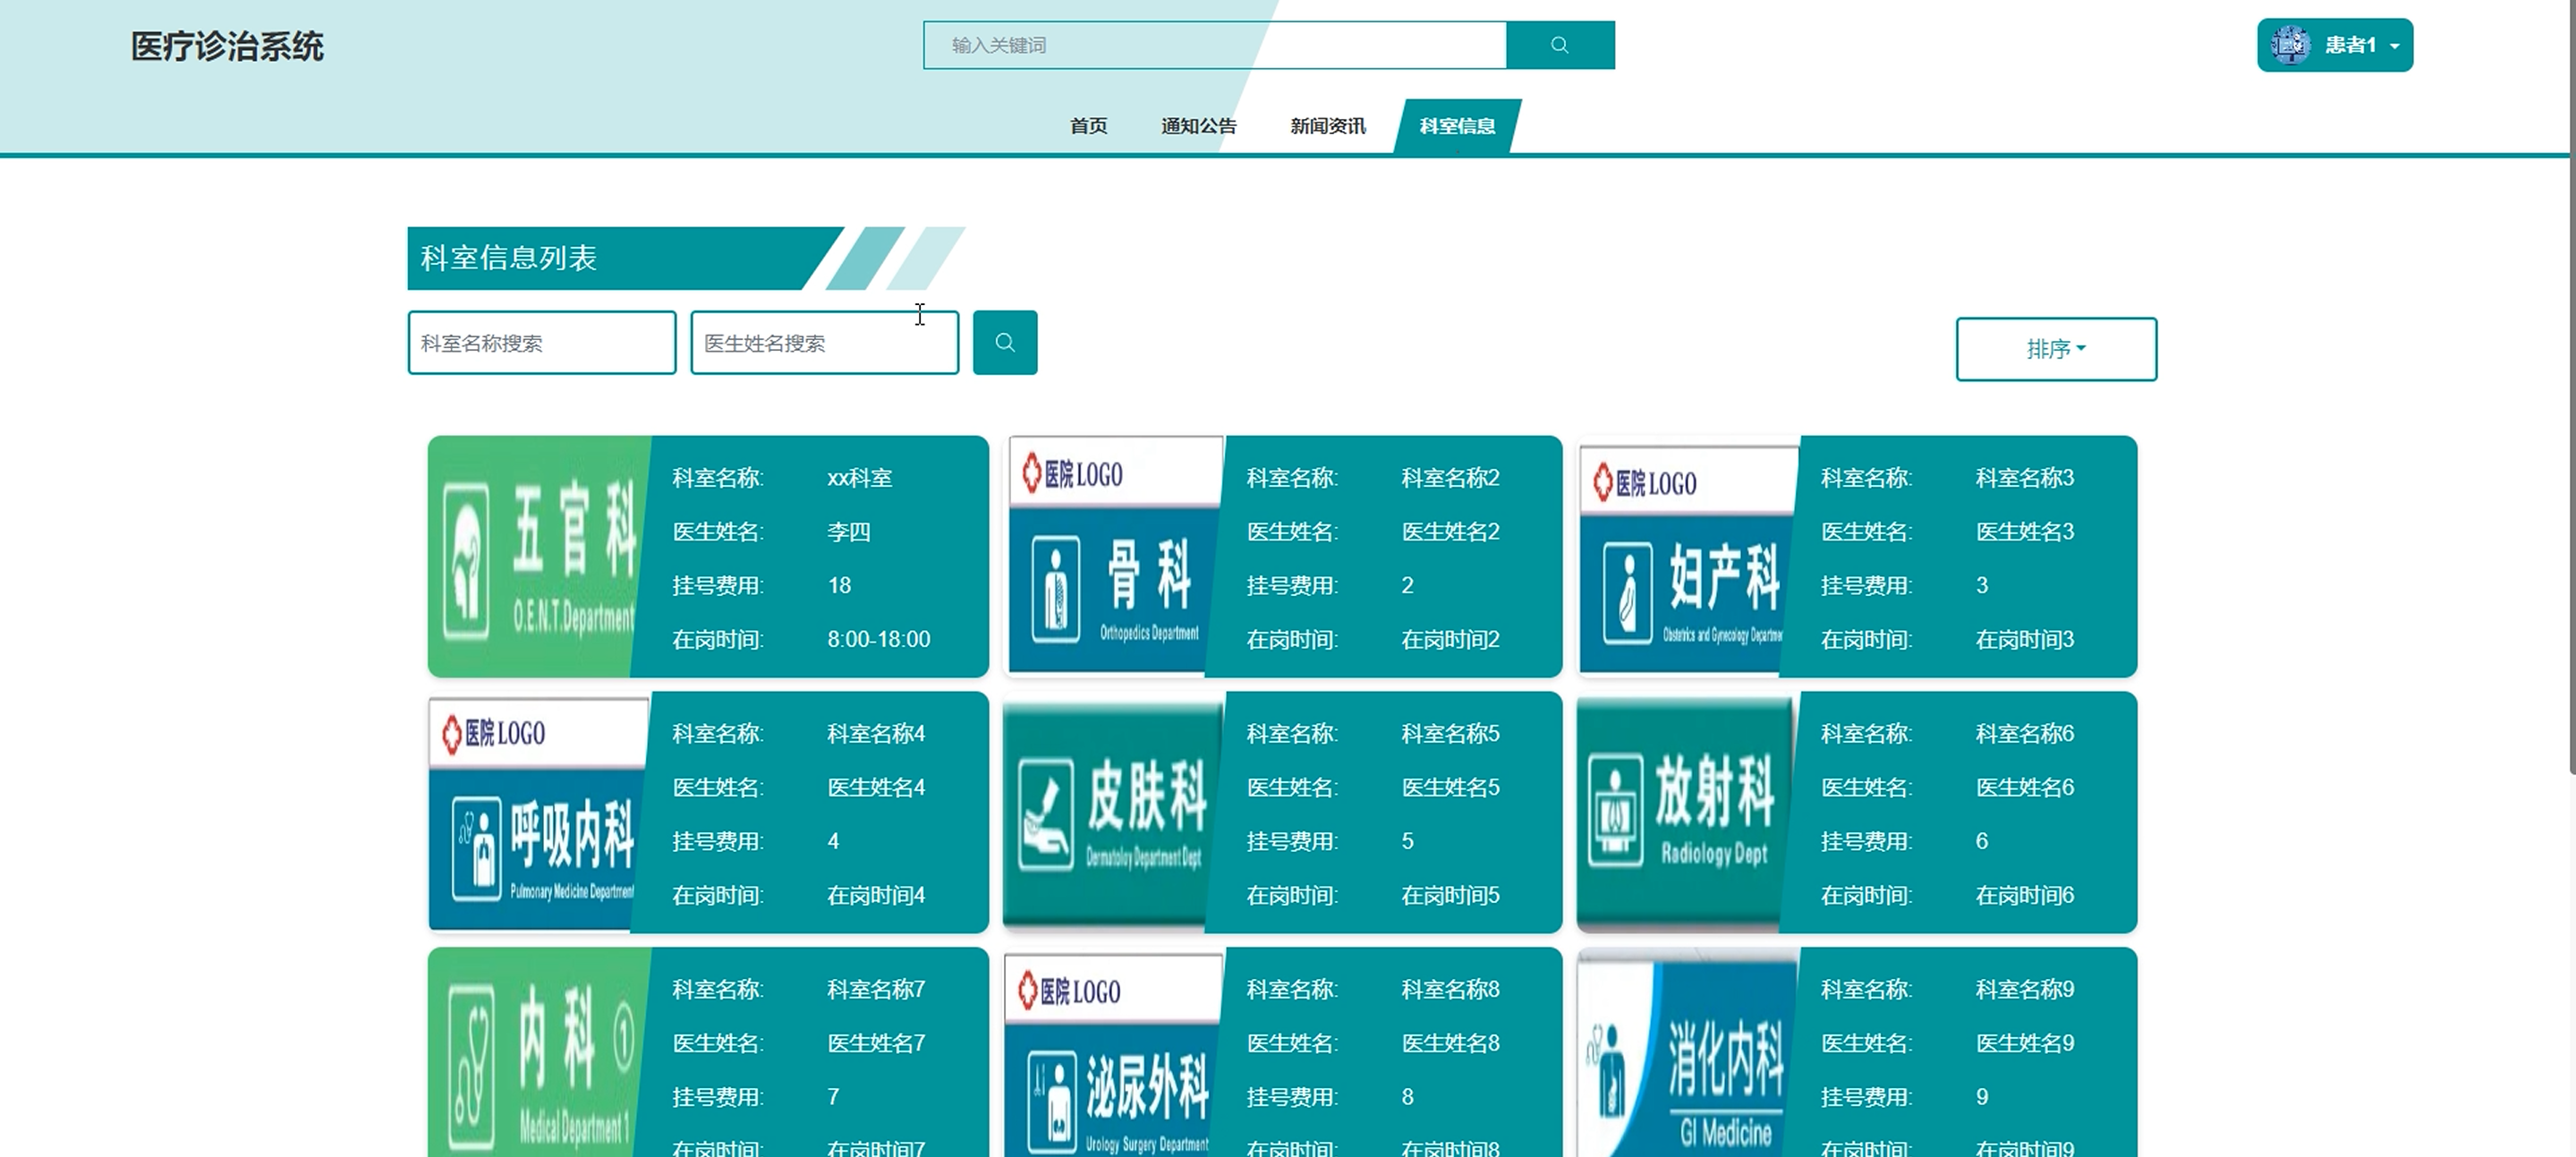Image resolution: width=2576 pixels, height=1157 pixels.
Task: Click the 输入关键词 keyword search box
Action: pyautogui.click(x=1214, y=45)
